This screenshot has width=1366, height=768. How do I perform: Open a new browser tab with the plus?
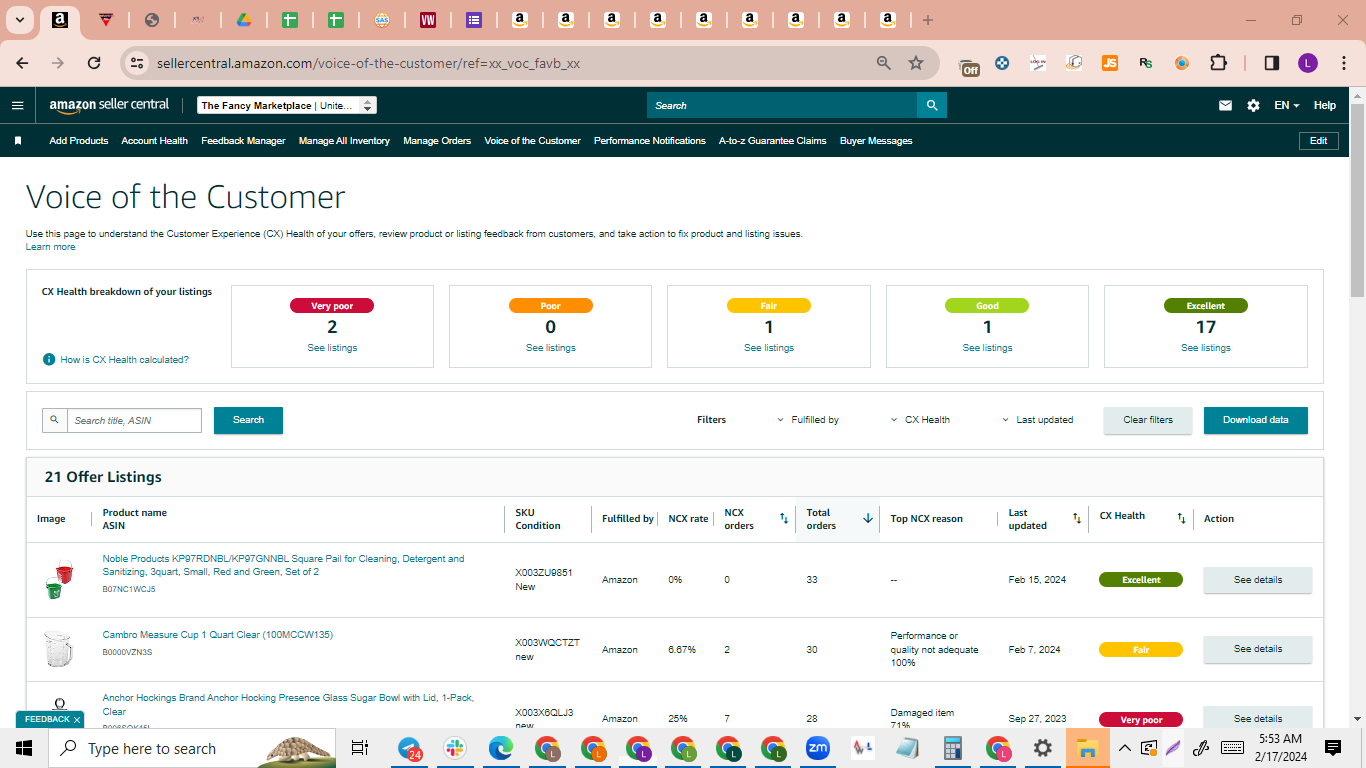[928, 20]
